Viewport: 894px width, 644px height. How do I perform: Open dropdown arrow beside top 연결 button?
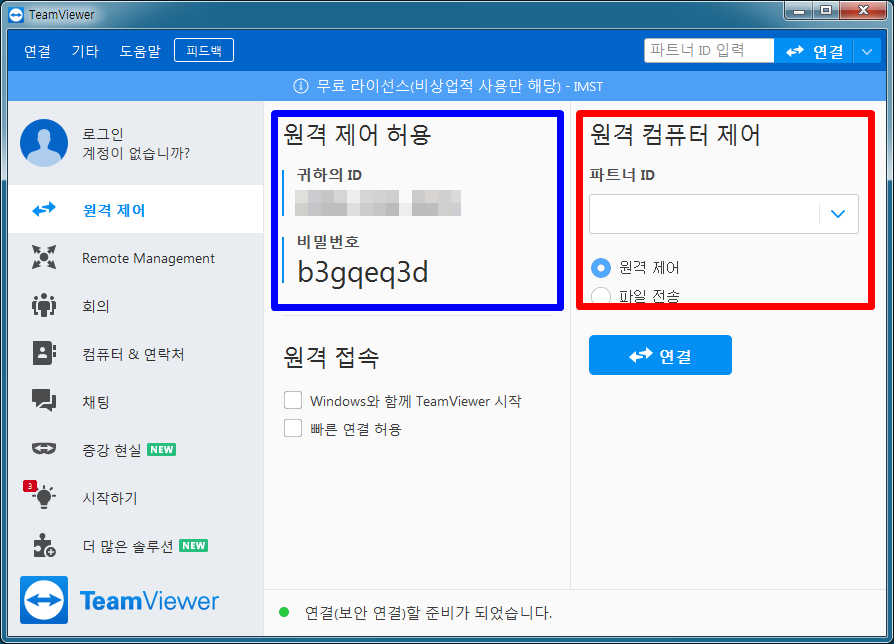point(867,51)
